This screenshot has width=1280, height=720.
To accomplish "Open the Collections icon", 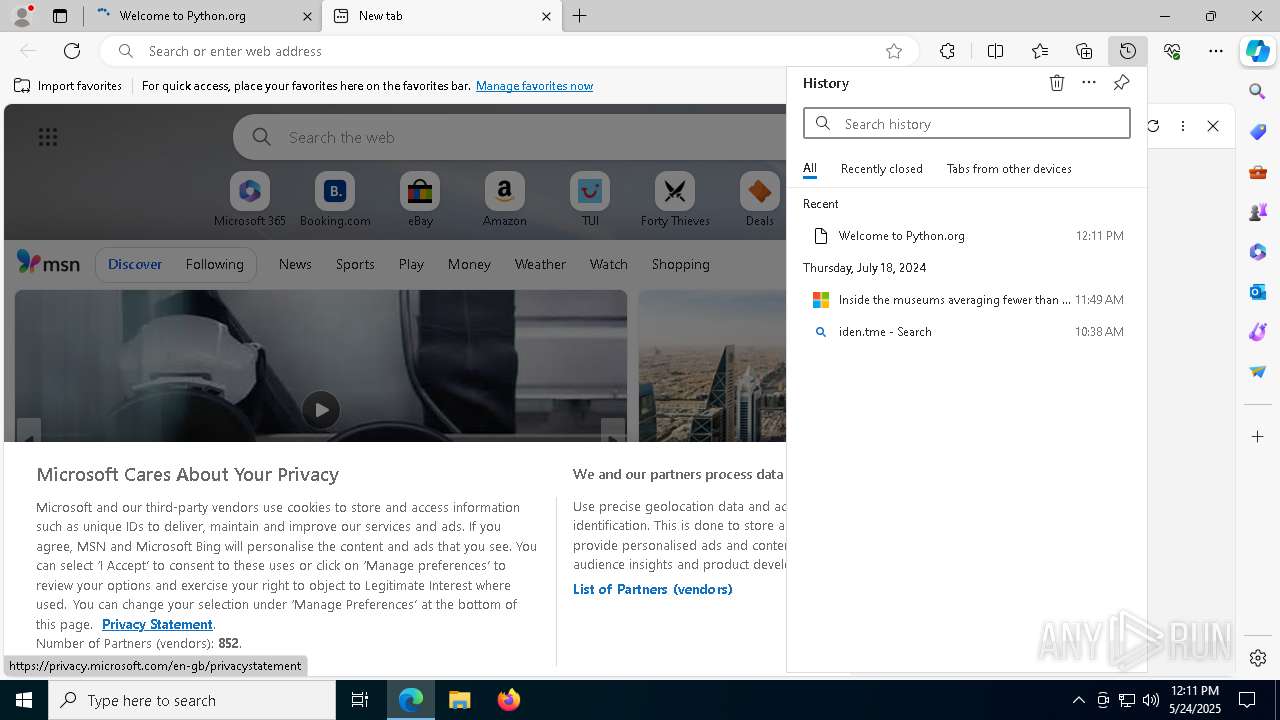I will pyautogui.click(x=1084, y=51).
